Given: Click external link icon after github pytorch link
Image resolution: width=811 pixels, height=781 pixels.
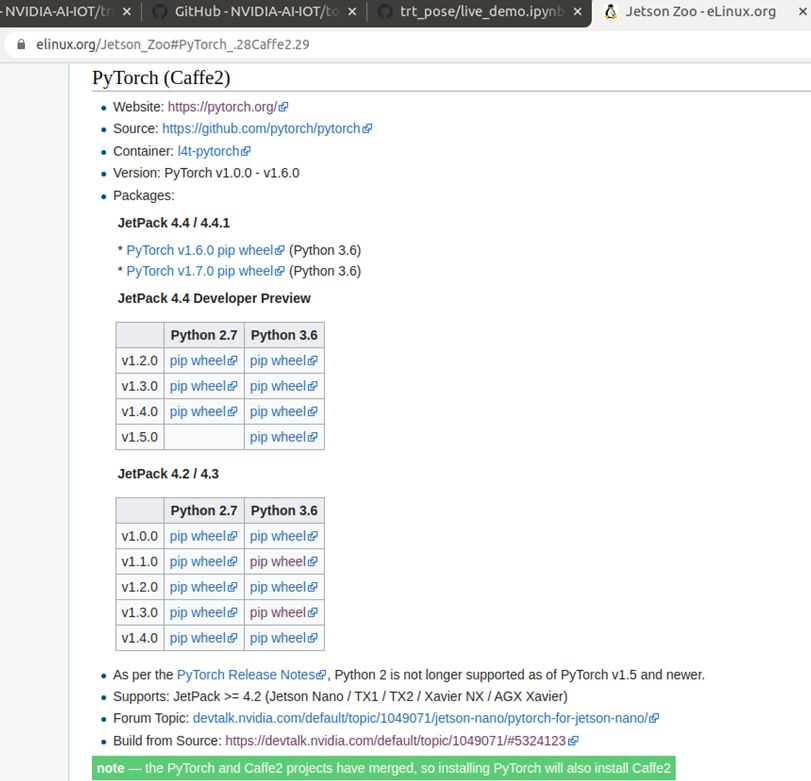Looking at the screenshot, I should [x=367, y=129].
